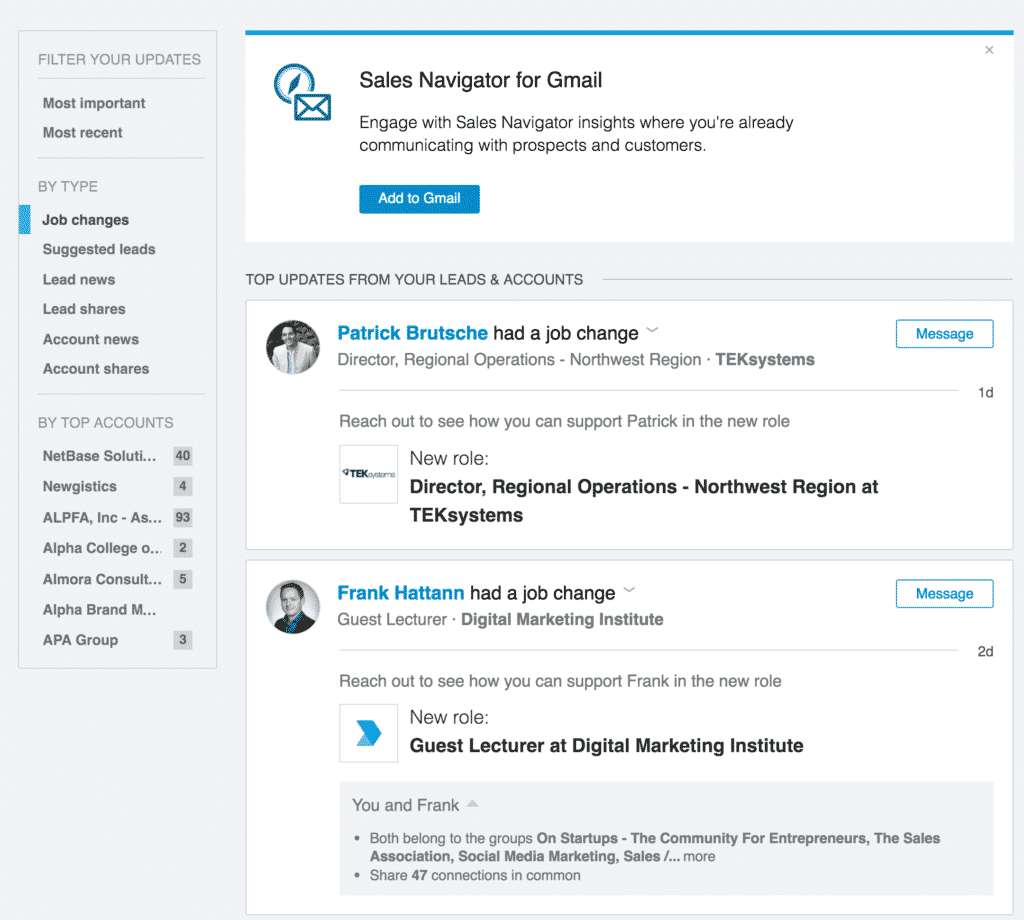Click the TEKsystems company logo
The height and width of the screenshot is (920, 1024).
(x=368, y=471)
